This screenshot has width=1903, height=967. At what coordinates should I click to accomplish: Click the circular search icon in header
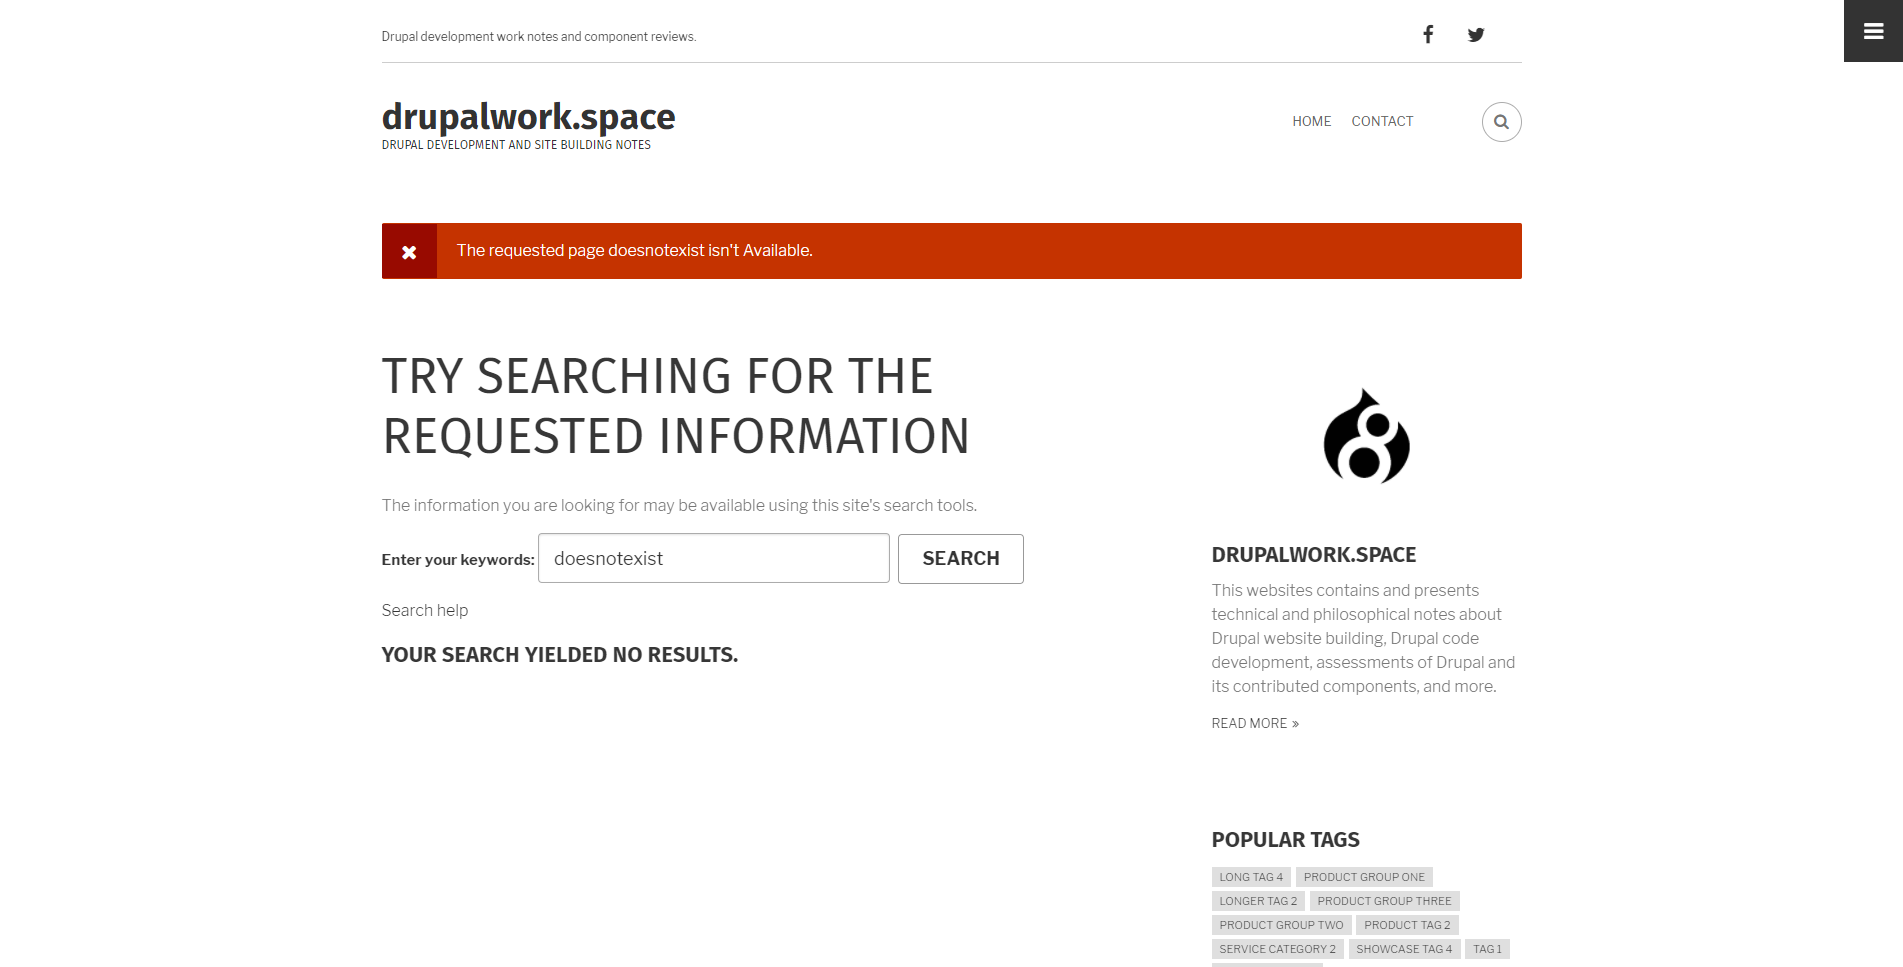1501,122
